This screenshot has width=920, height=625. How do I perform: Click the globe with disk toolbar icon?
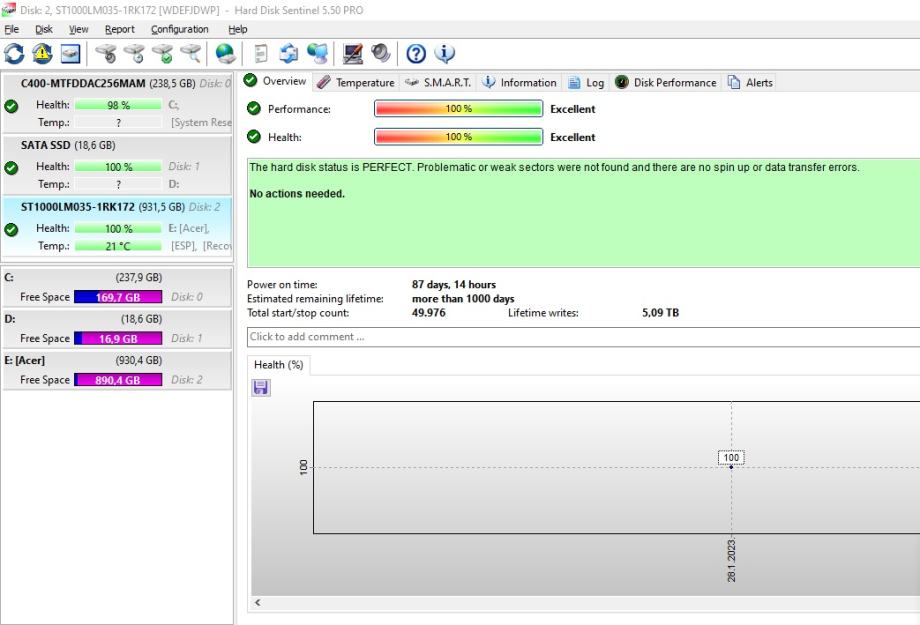point(226,54)
